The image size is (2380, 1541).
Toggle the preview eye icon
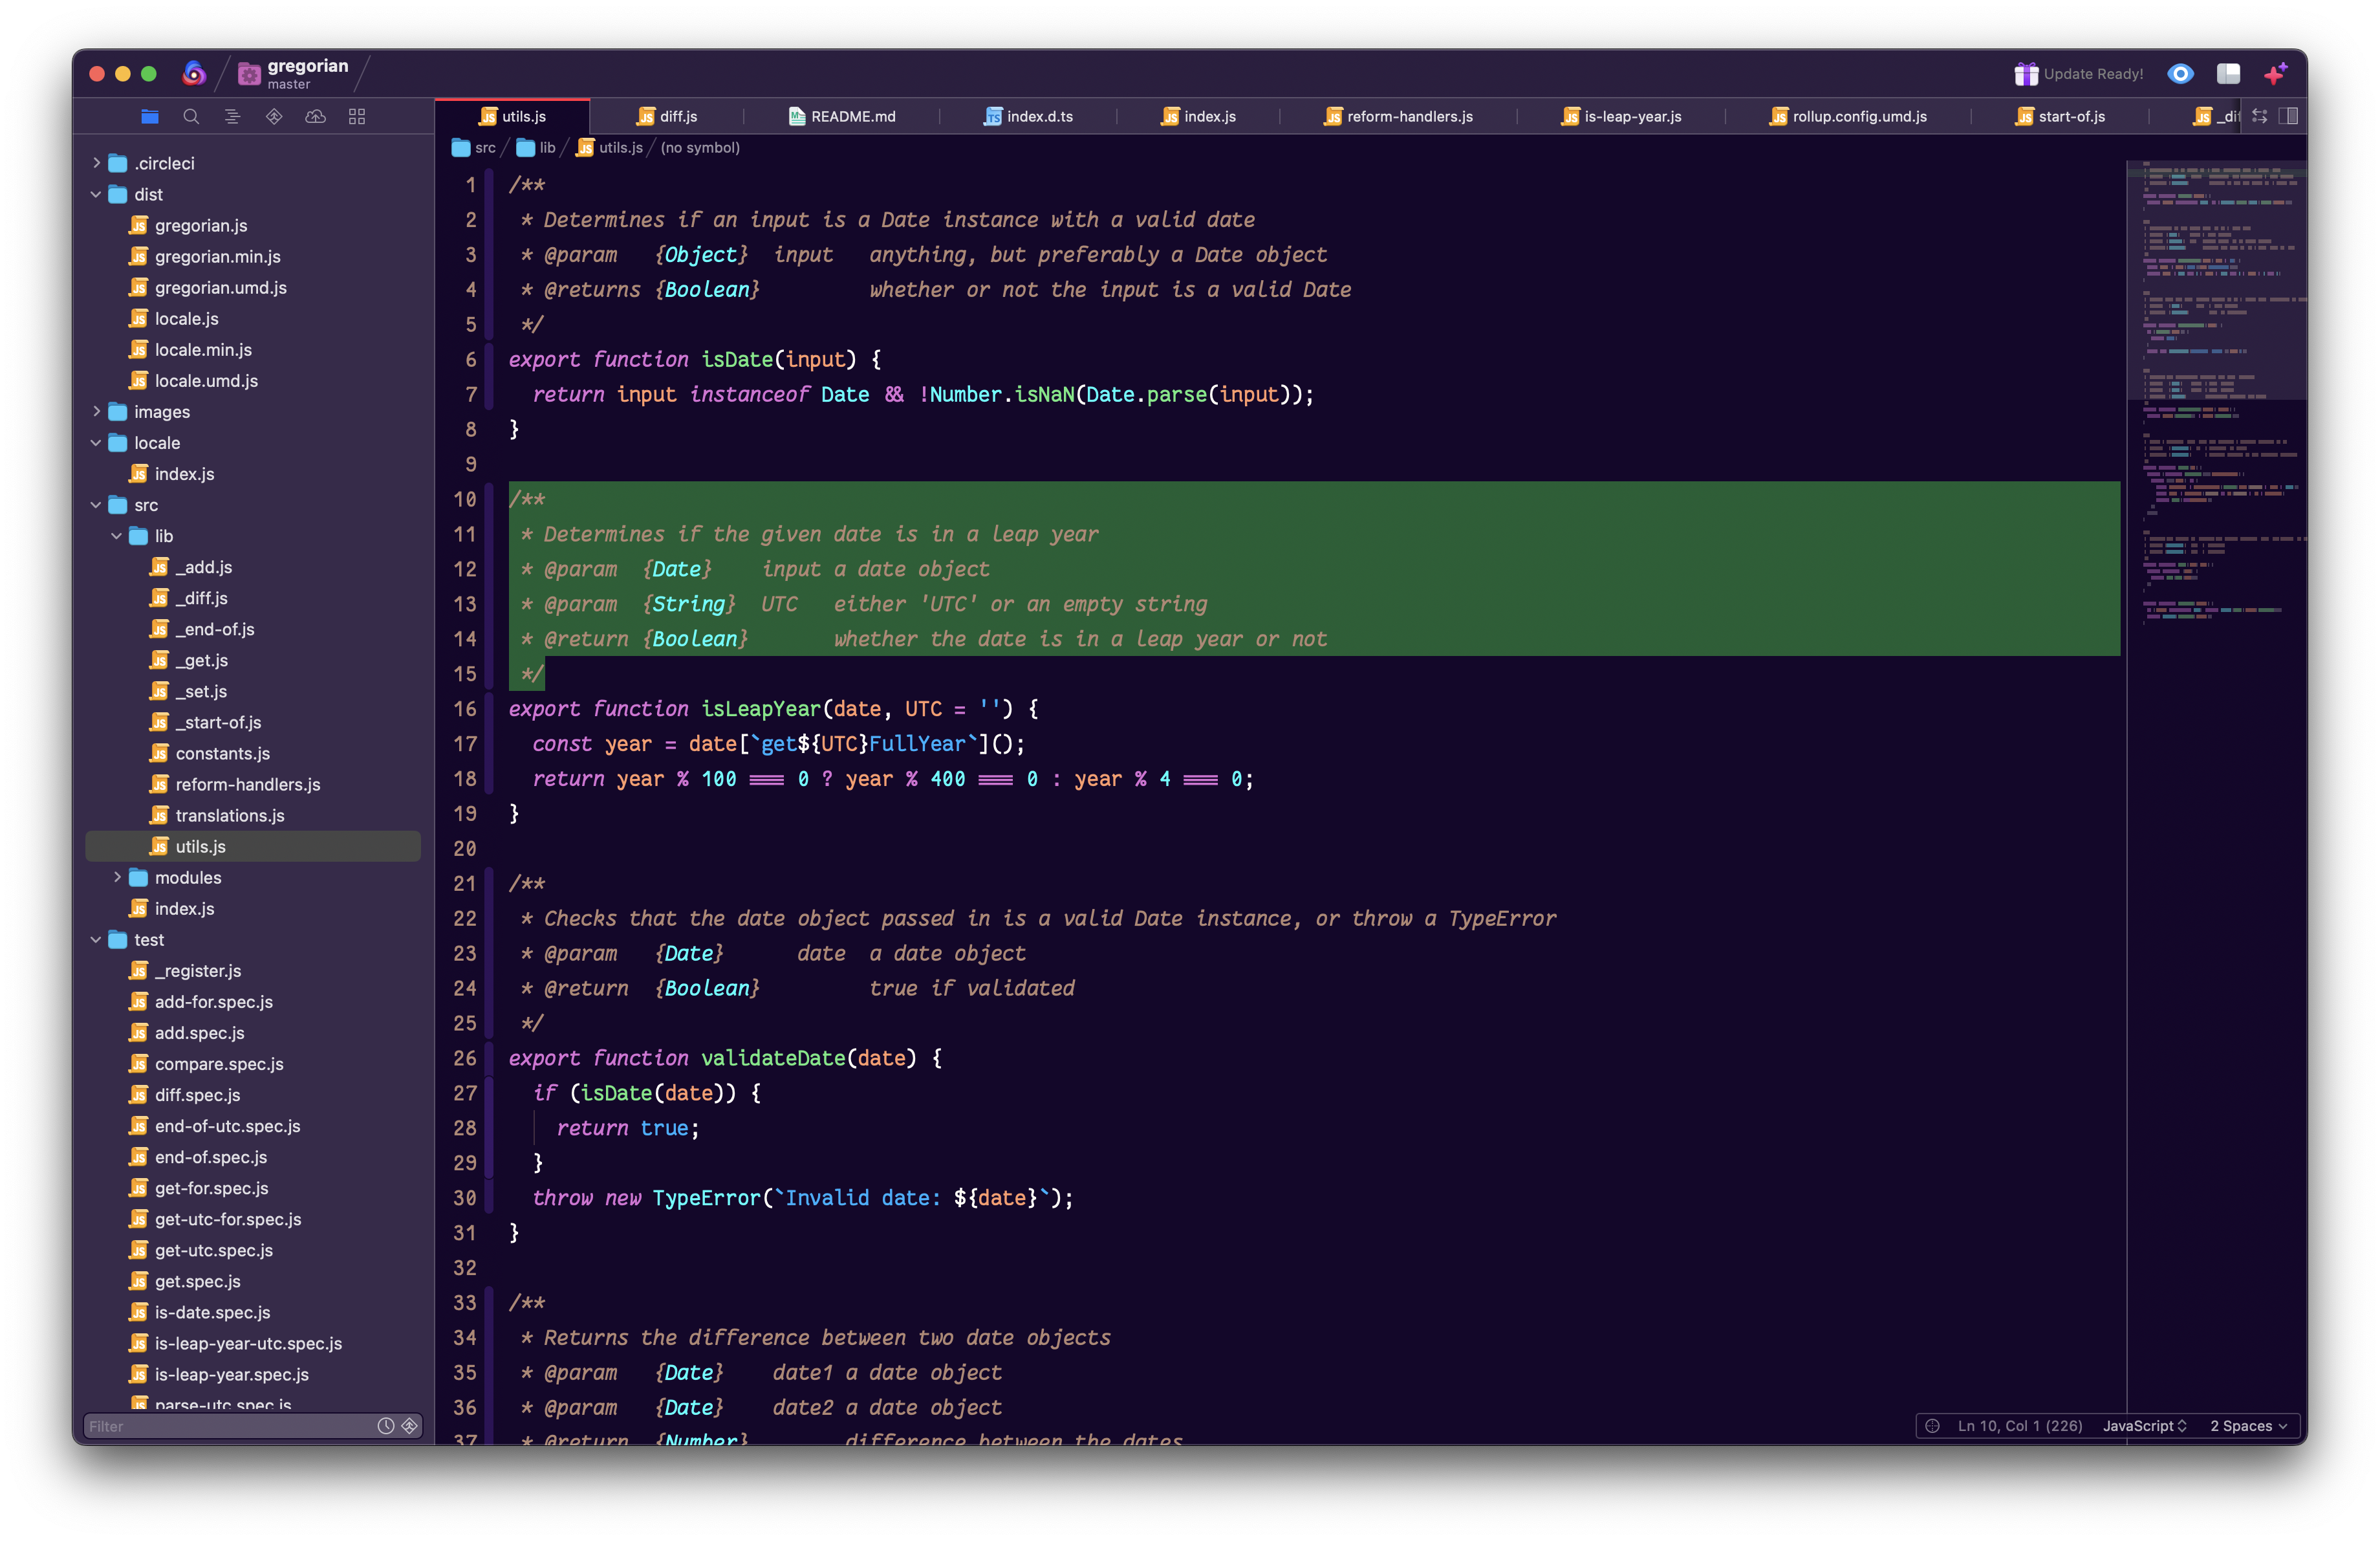click(x=2180, y=74)
